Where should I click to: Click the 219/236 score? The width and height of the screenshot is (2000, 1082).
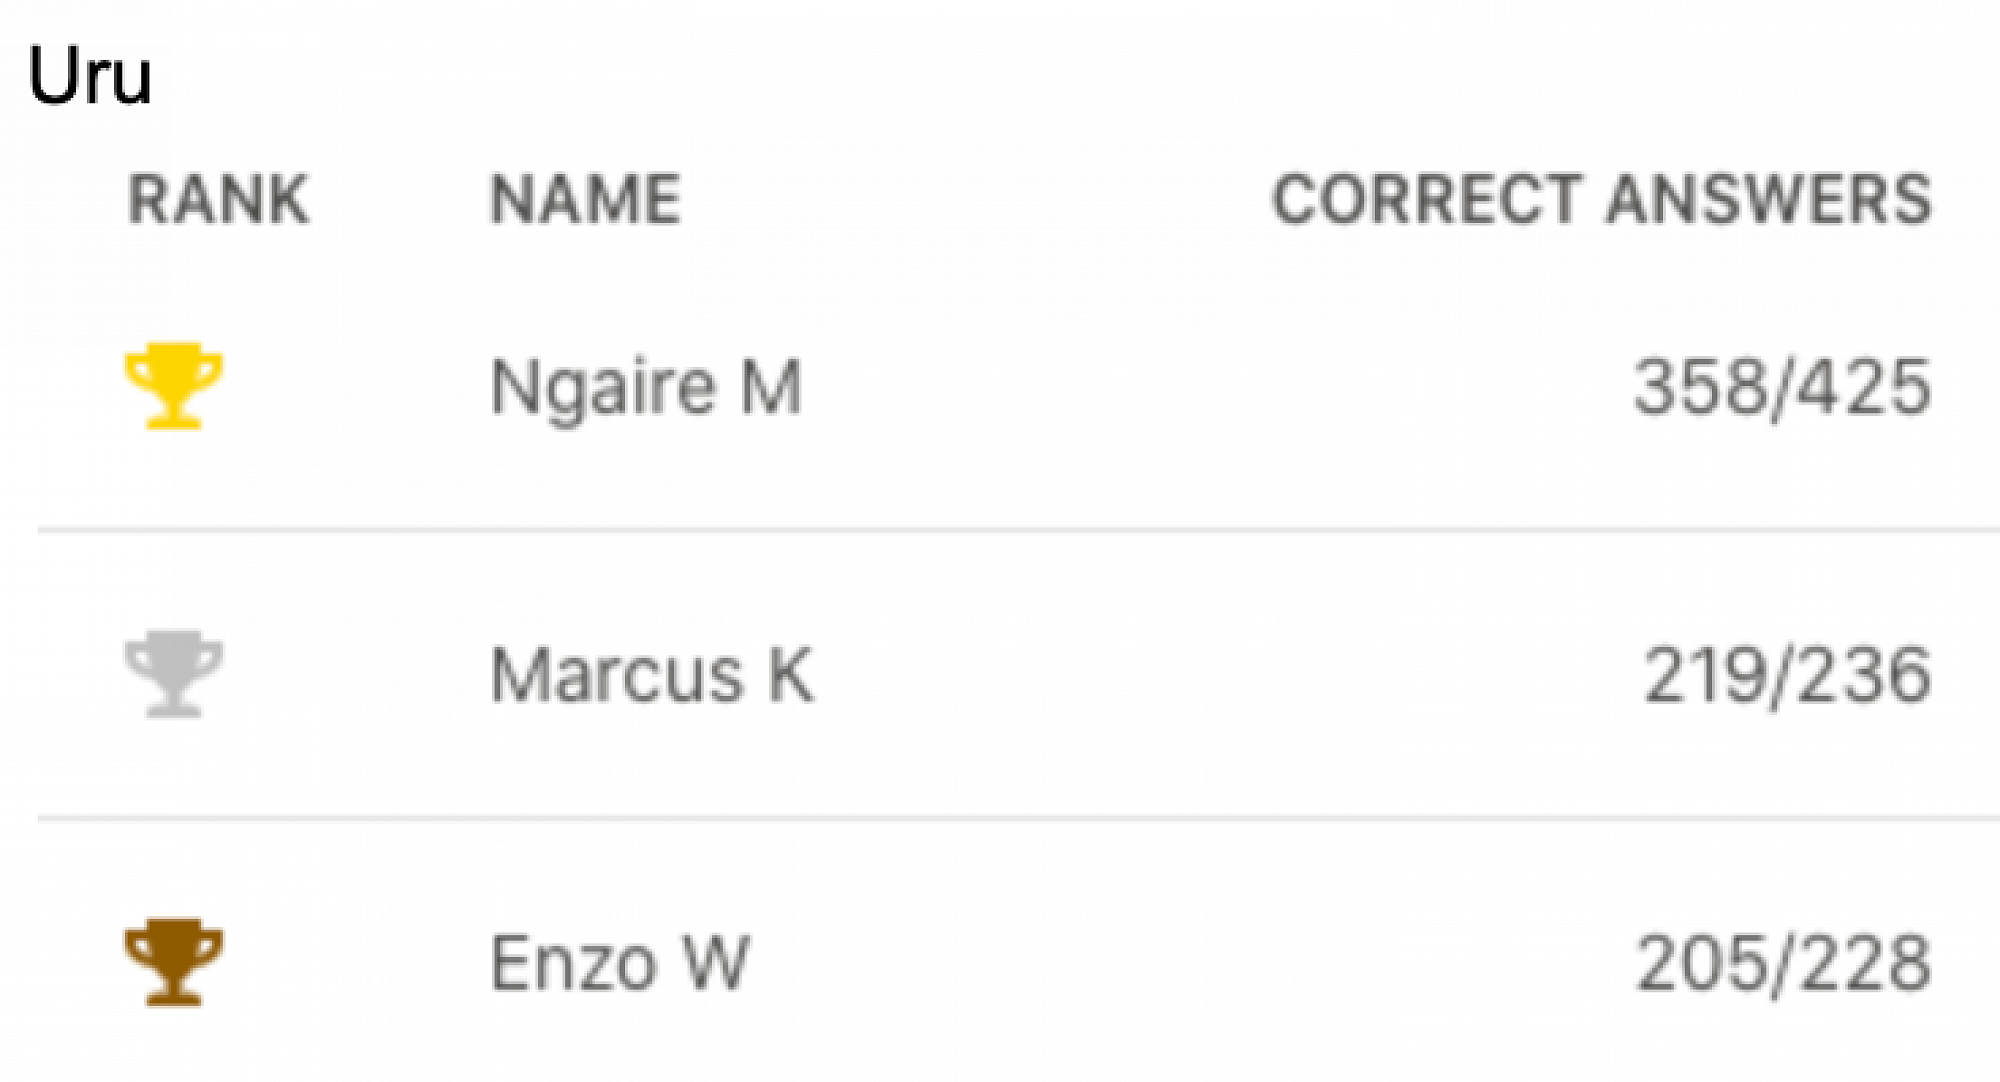tap(1787, 675)
